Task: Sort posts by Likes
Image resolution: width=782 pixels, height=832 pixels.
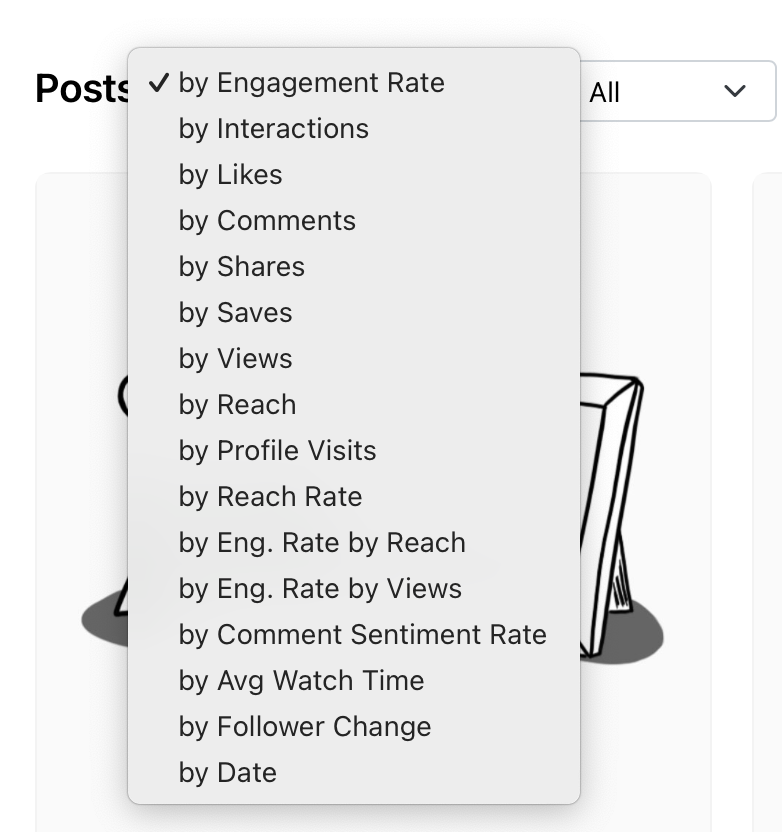Action: coord(232,175)
